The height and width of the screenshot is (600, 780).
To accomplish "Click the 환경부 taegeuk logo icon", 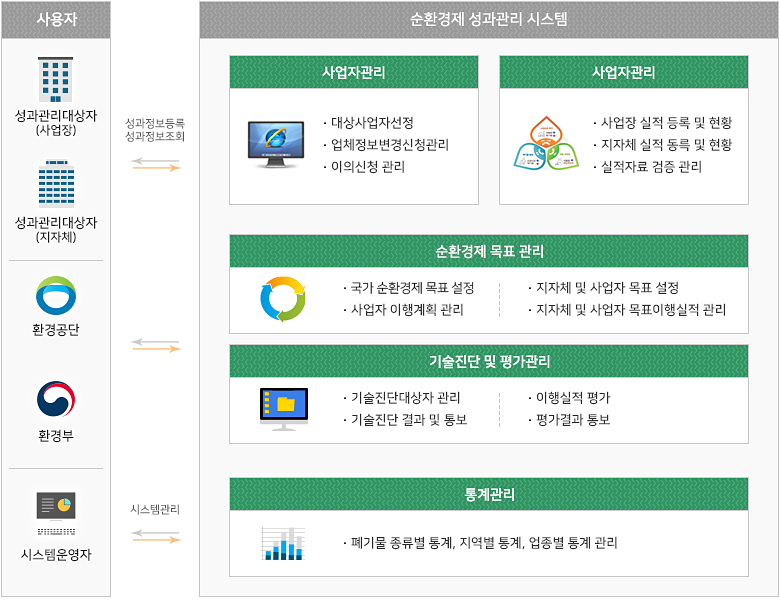I will tap(56, 399).
